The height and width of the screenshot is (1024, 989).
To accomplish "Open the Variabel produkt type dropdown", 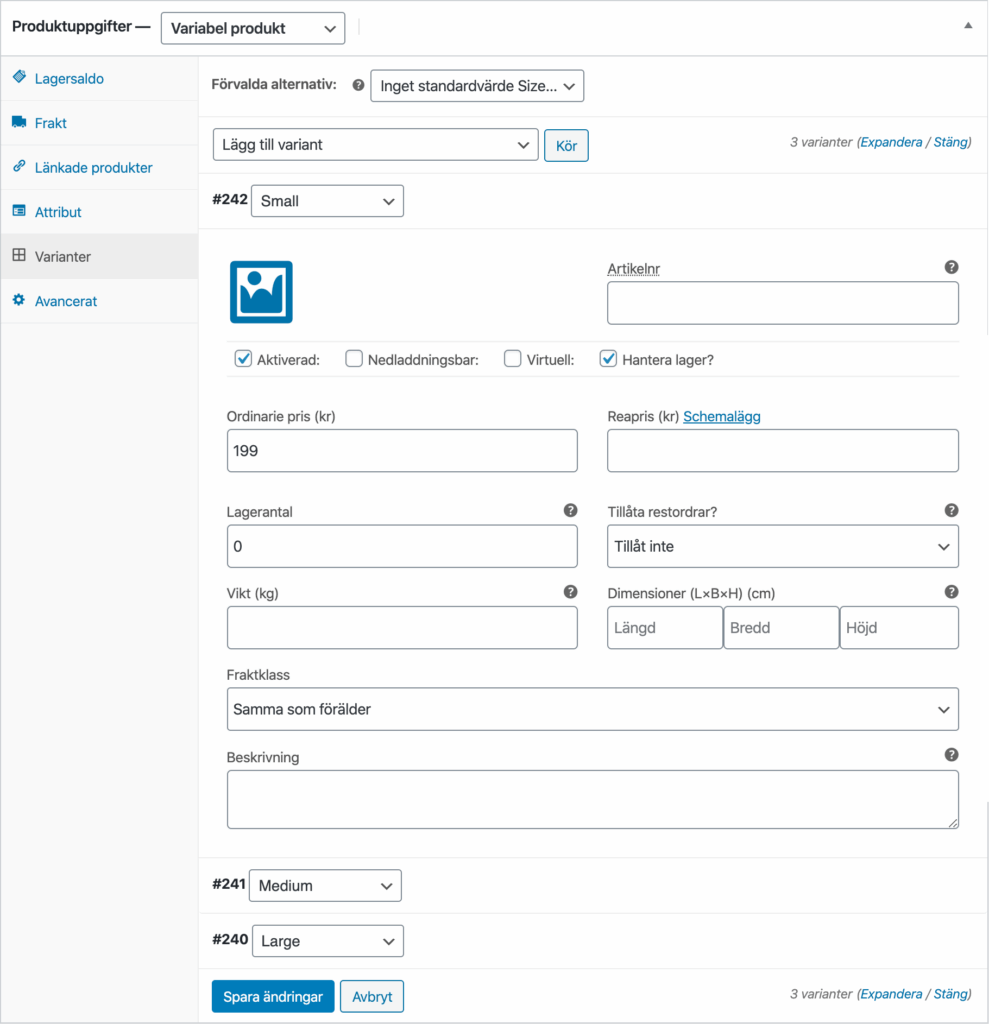I will click(x=252, y=28).
